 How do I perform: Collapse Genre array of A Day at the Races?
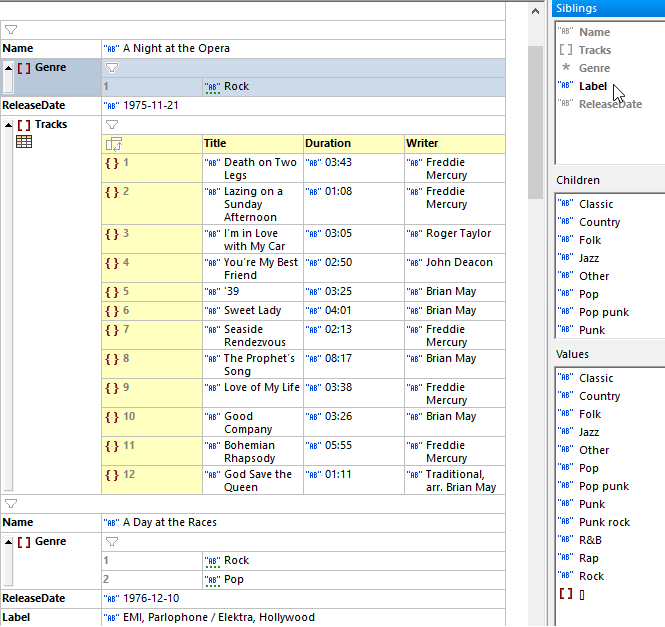click(x=8, y=542)
